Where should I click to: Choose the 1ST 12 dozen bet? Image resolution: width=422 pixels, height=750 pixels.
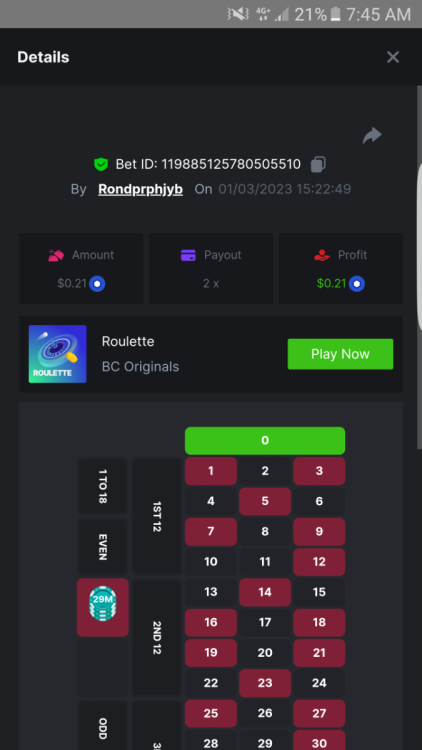pyautogui.click(x=156, y=517)
